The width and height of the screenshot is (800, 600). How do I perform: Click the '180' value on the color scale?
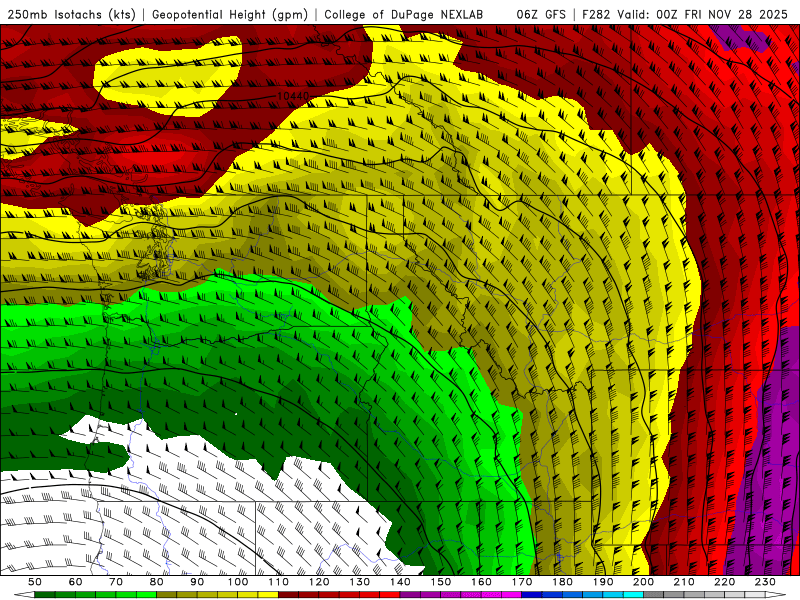pos(563,582)
